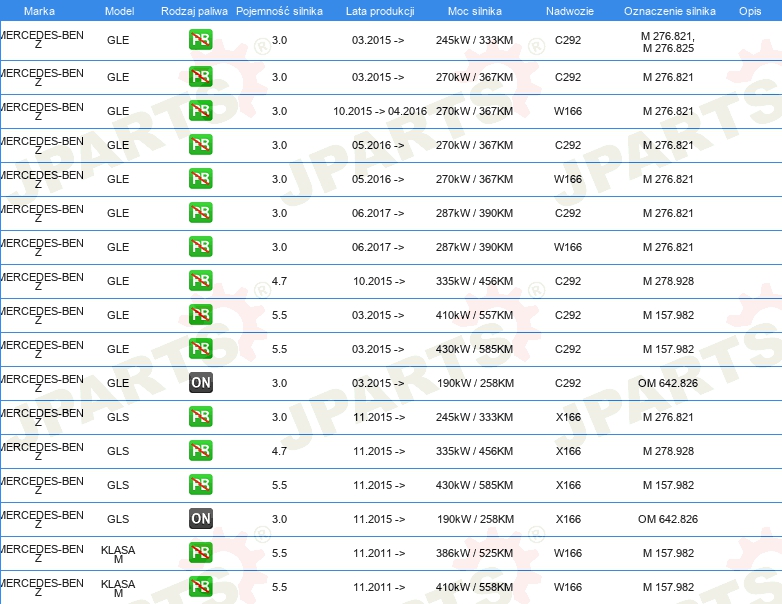782x604 pixels.
Task: Click the PB icon in the 10.2015 -> 04.2016 row
Action: [x=201, y=111]
